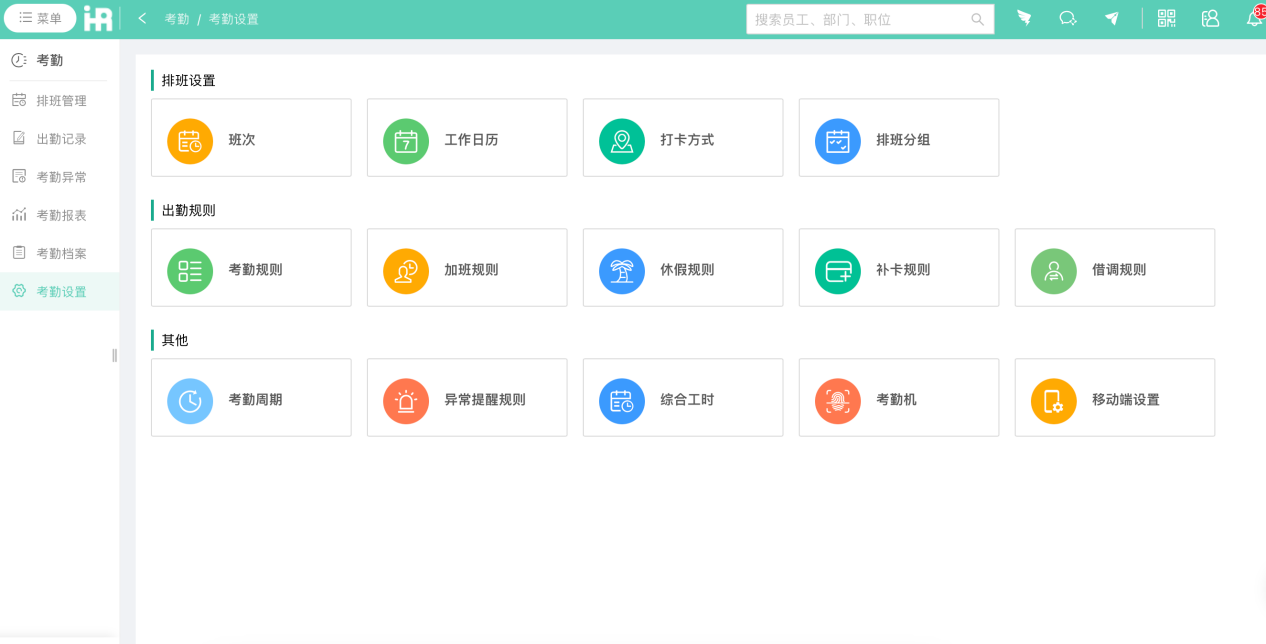Open the contacts address book icon
This screenshot has width=1266, height=644.
coord(1210,17)
